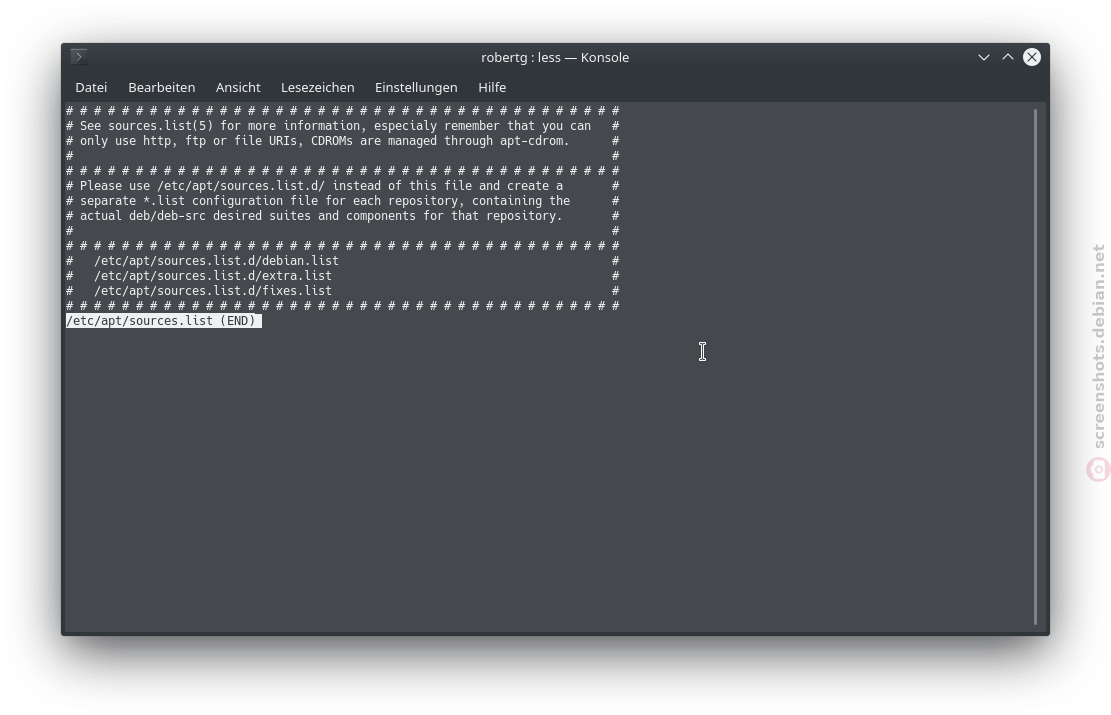Click the Konsole terminal icon in title bar

coord(79,57)
